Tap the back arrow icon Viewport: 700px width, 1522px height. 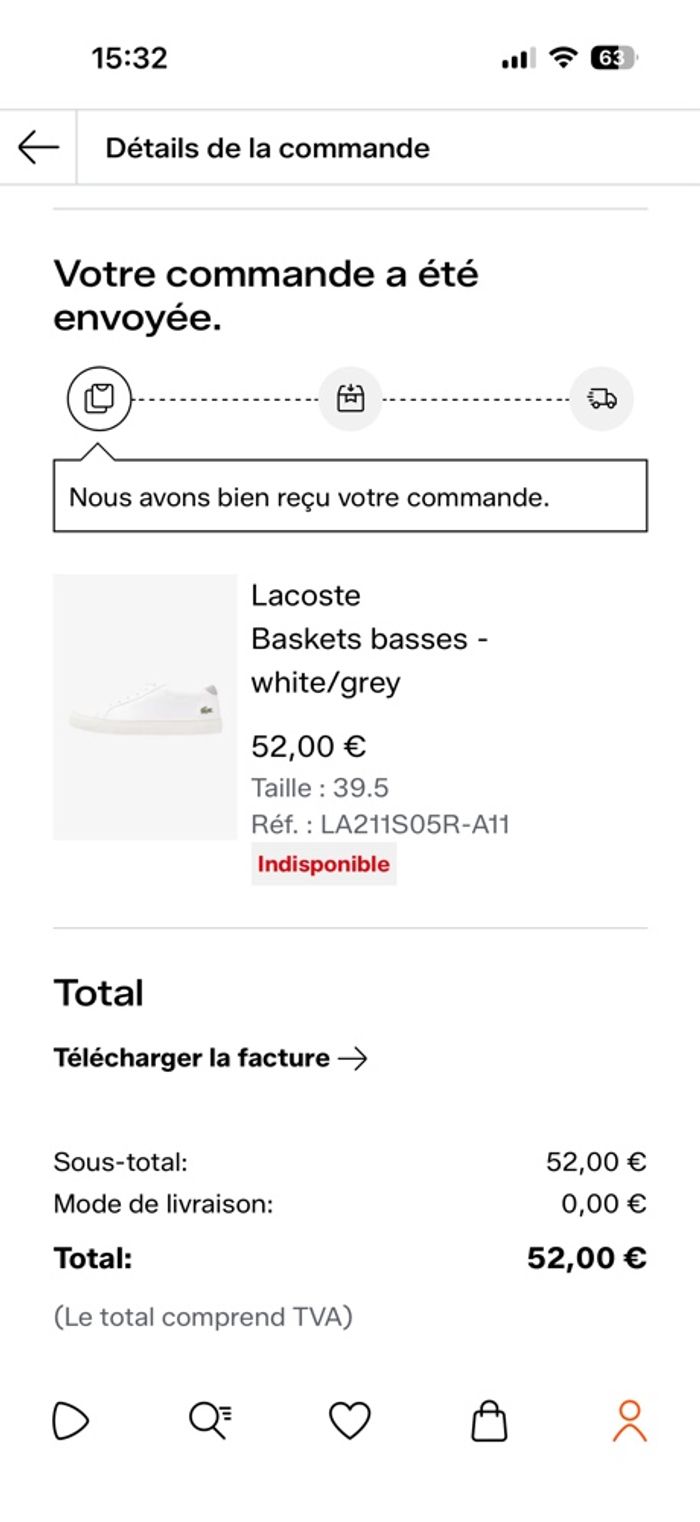tap(38, 148)
